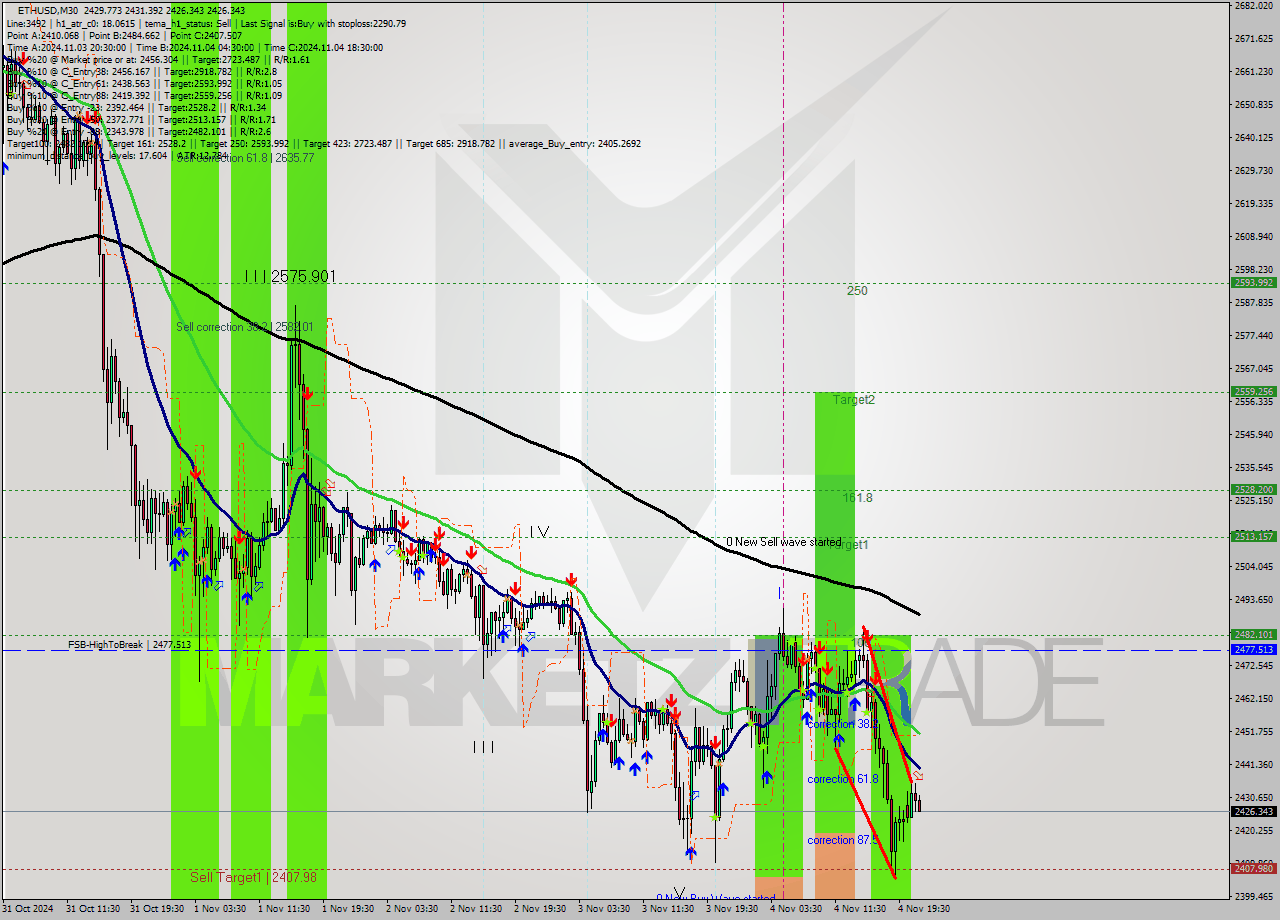Click the '4 Nov 03:30' time label

tap(795, 909)
